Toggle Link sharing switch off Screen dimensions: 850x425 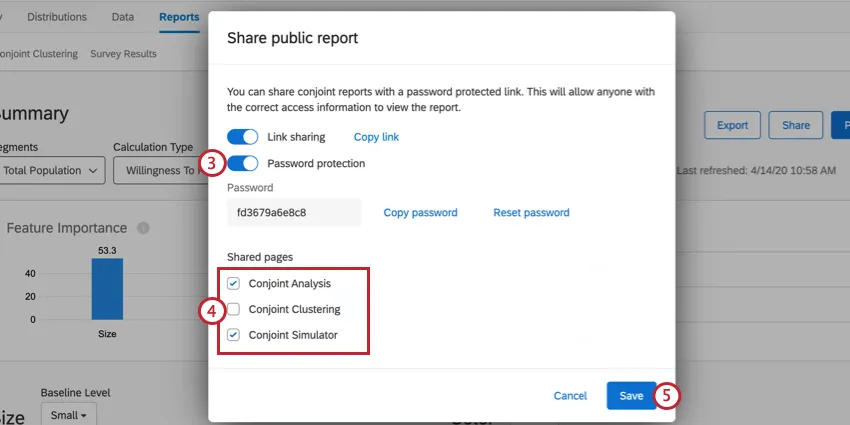tap(243, 137)
